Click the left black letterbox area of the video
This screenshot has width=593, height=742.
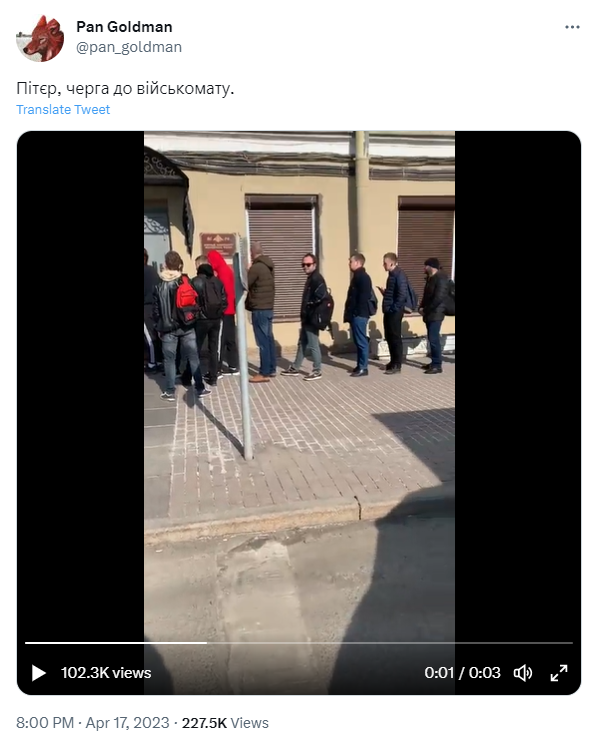[x=80, y=379]
